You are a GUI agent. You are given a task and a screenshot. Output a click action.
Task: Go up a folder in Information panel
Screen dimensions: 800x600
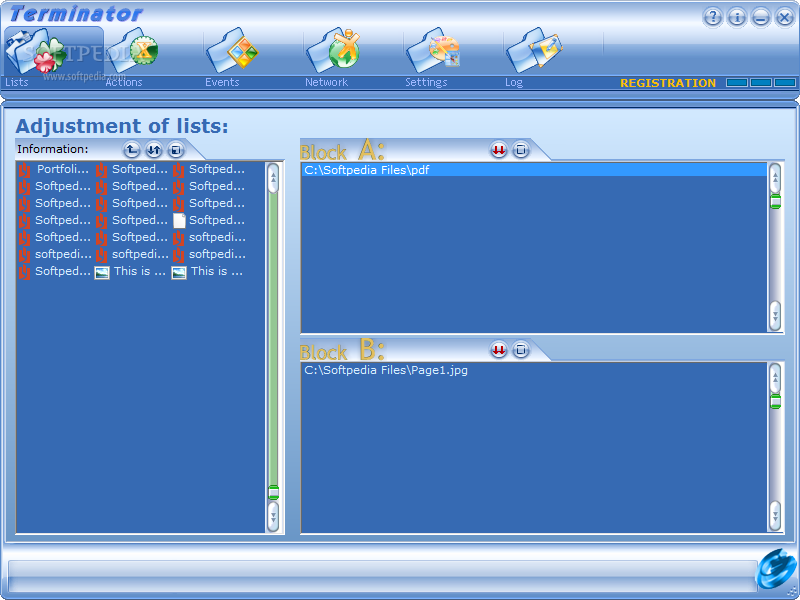pyautogui.click(x=132, y=150)
